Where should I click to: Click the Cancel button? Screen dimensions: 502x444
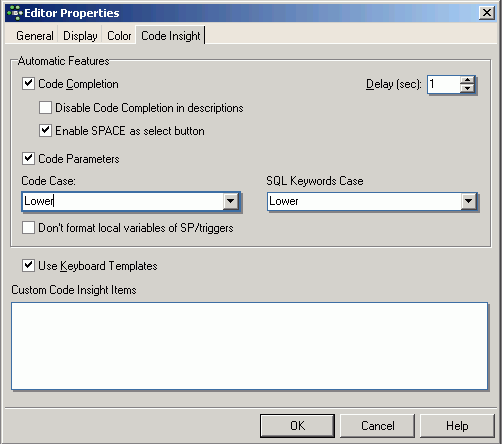(377, 426)
